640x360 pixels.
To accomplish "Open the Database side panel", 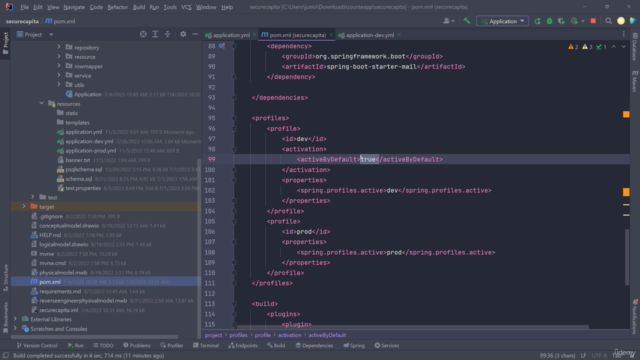I will tap(635, 48).
